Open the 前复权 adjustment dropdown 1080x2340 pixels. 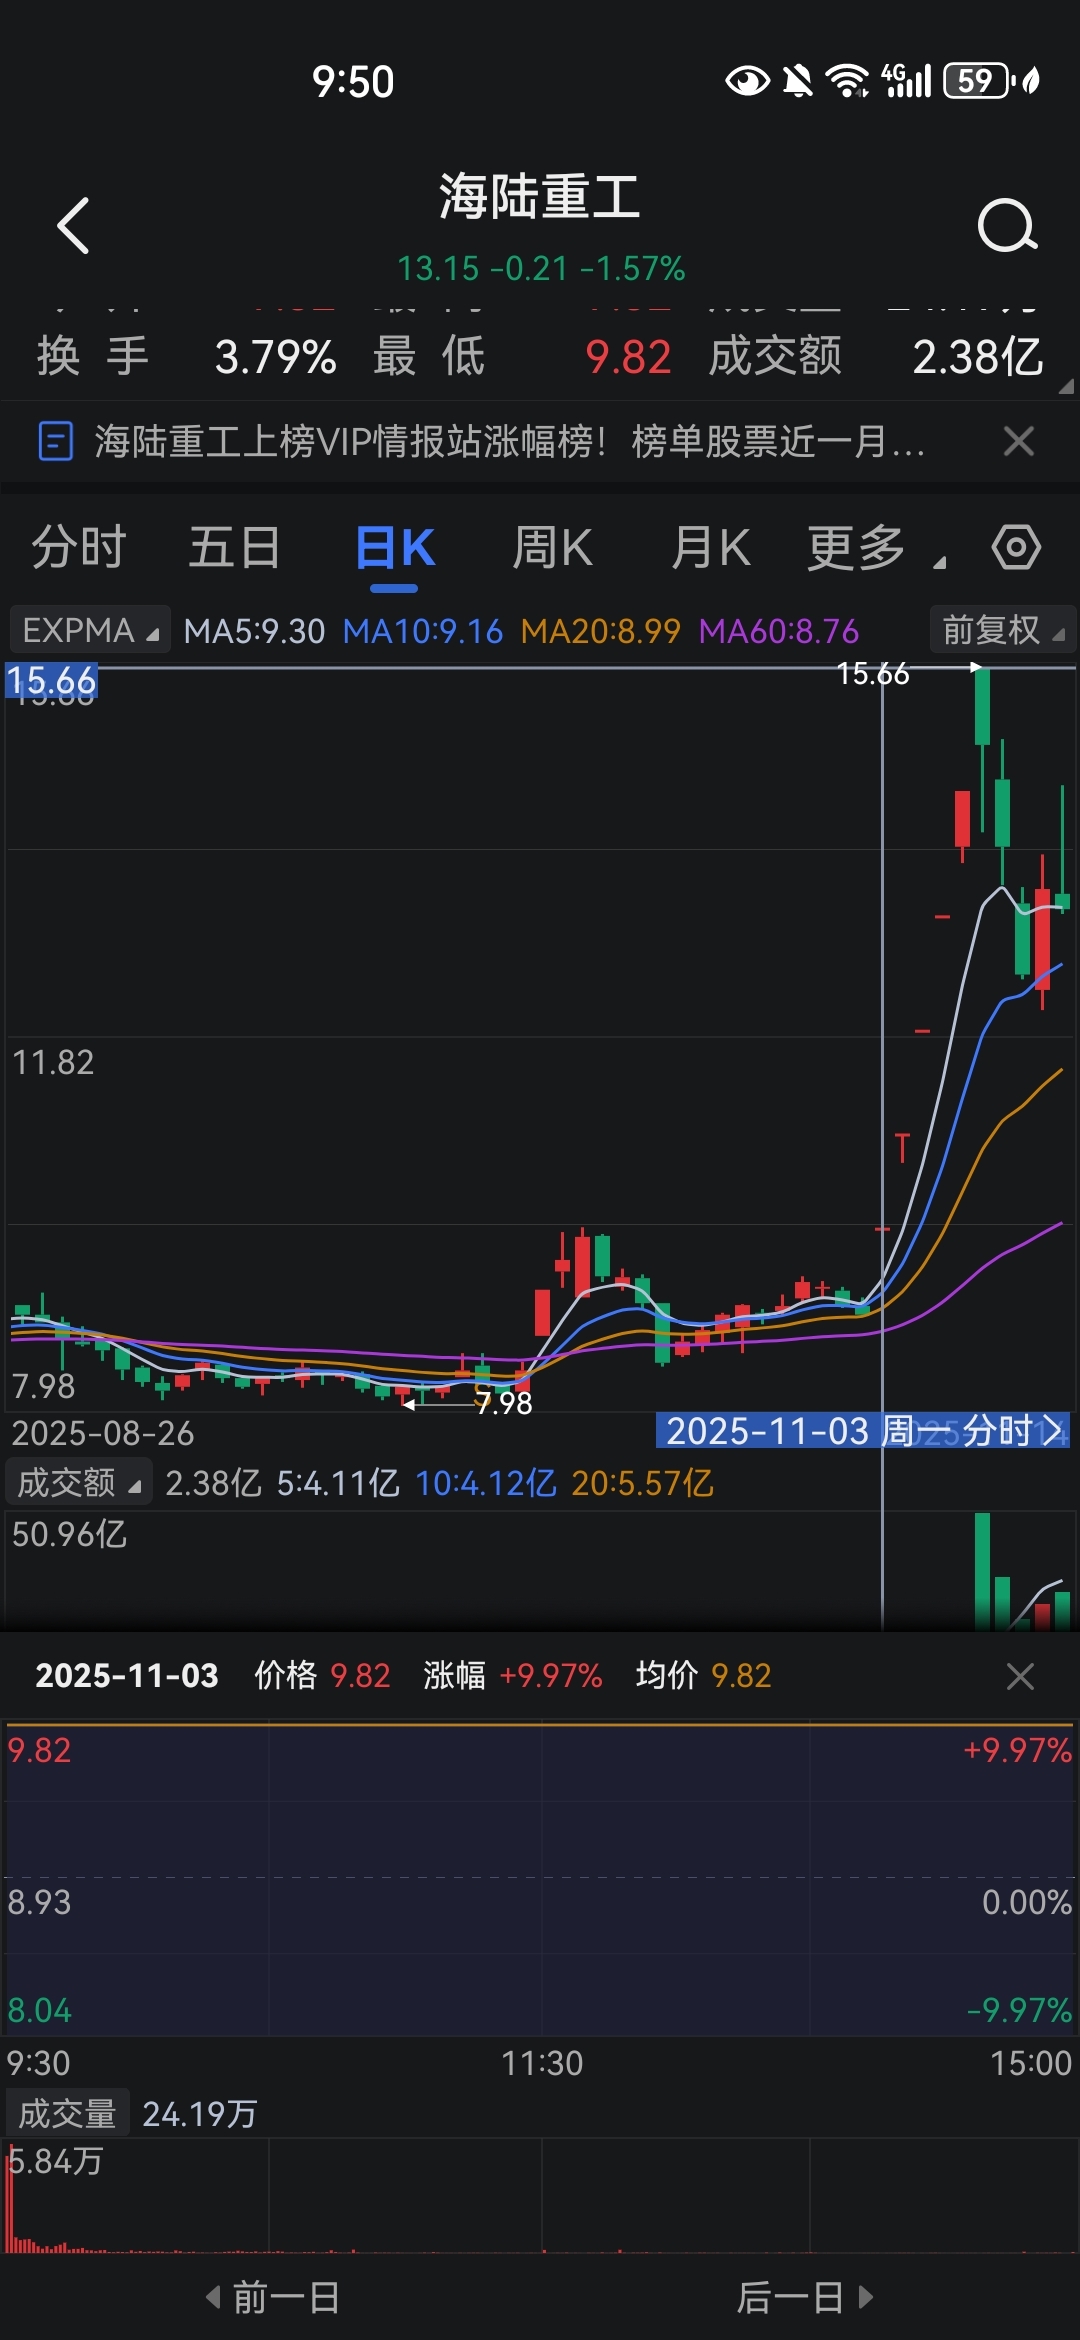coord(1002,630)
